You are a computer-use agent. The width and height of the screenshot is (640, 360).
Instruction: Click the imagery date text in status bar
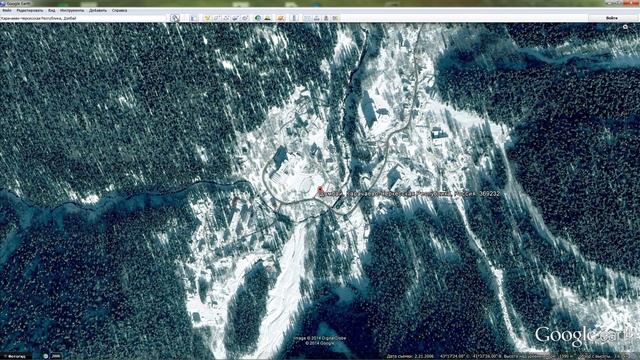pyautogui.click(x=411, y=356)
